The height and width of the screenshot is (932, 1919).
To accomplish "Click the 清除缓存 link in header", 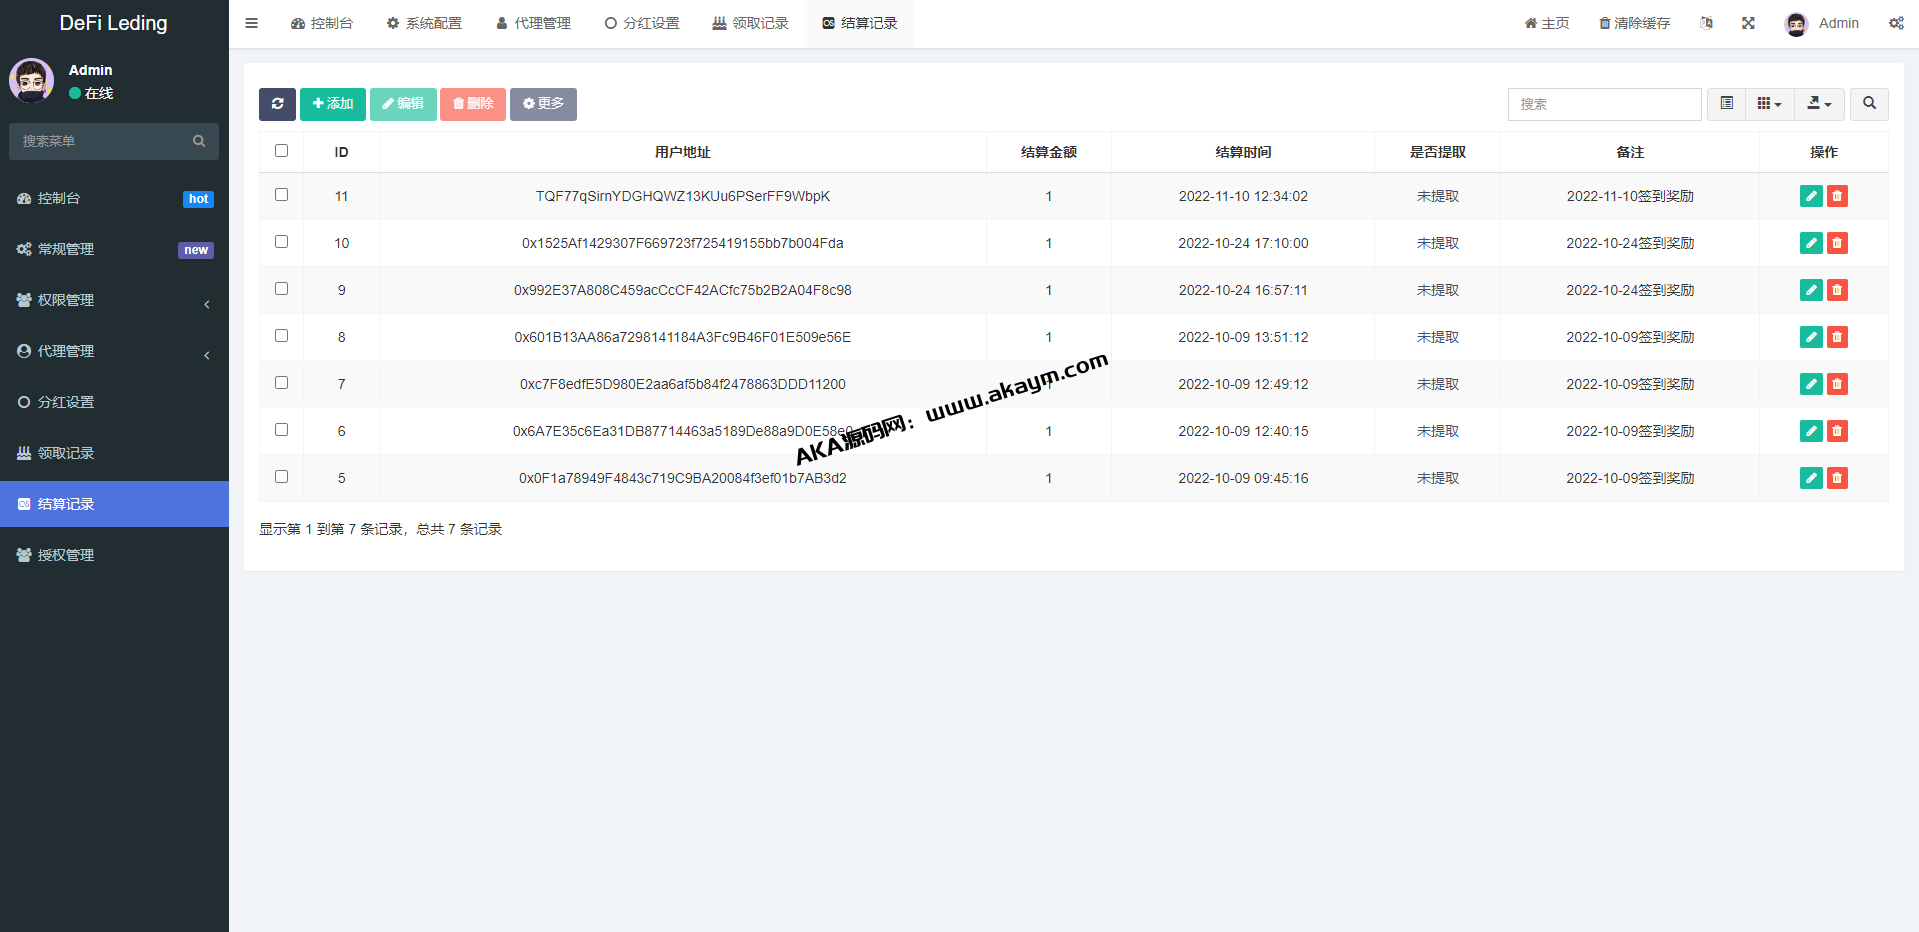I will [1634, 23].
